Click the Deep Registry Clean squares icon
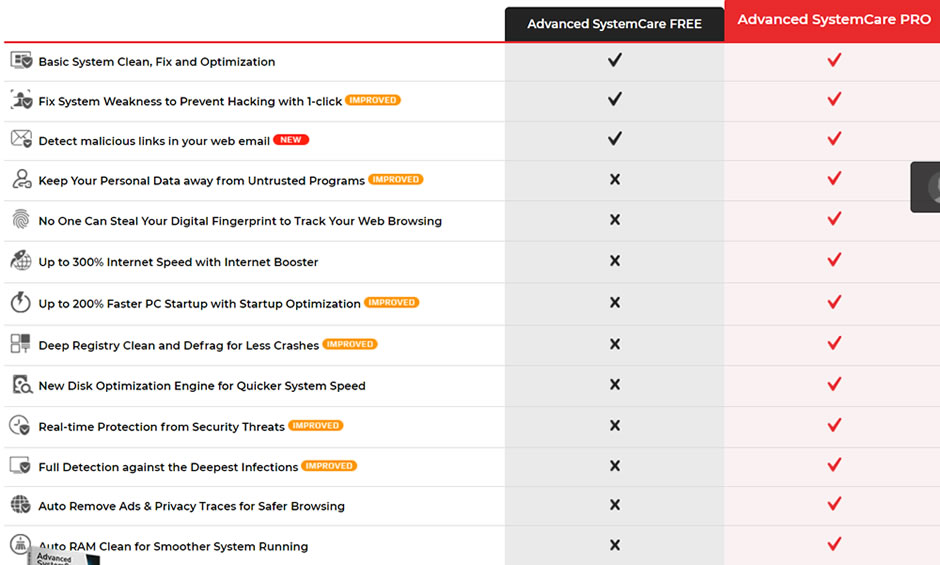 (20, 344)
